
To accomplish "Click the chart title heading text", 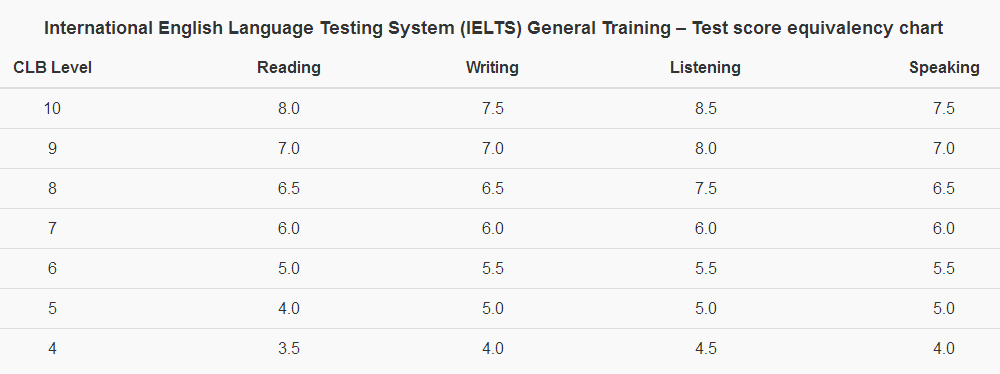I will (493, 29).
